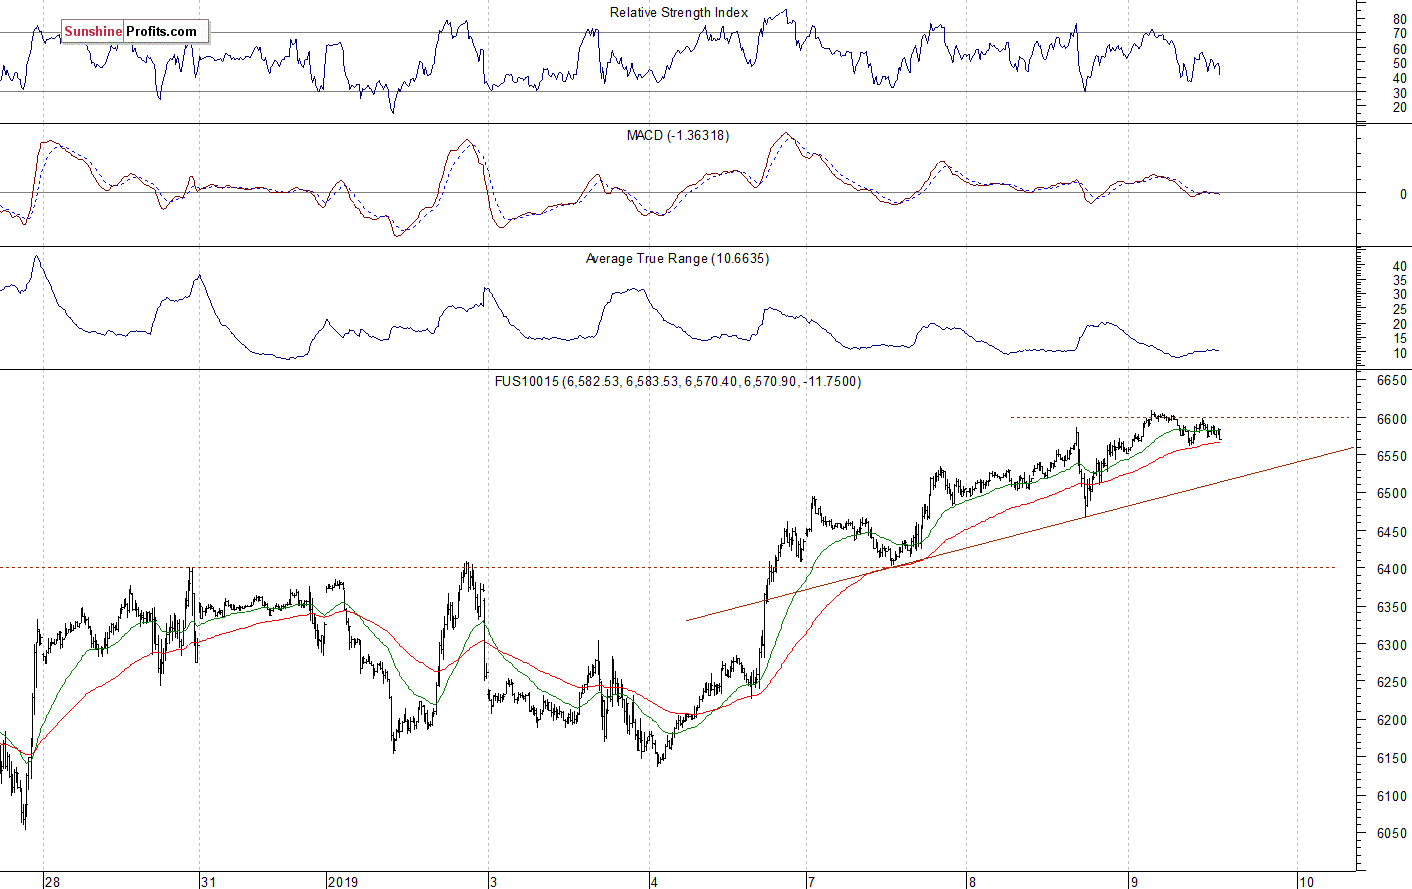
Task: Click the 6200 price axis label
Action: 1391,720
